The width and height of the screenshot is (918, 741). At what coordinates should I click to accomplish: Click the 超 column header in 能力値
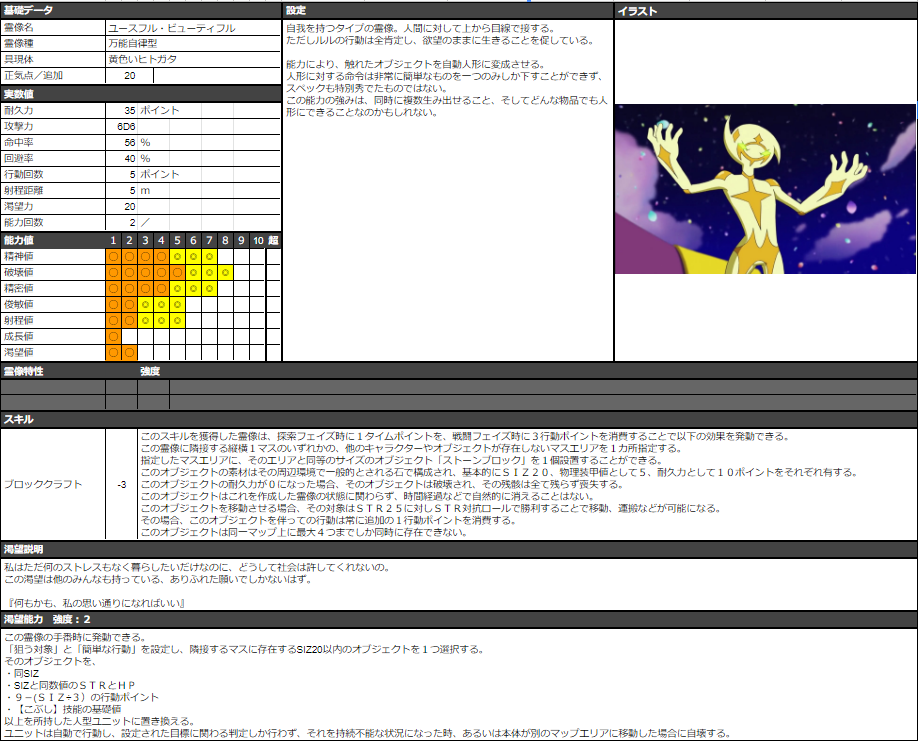pos(273,240)
